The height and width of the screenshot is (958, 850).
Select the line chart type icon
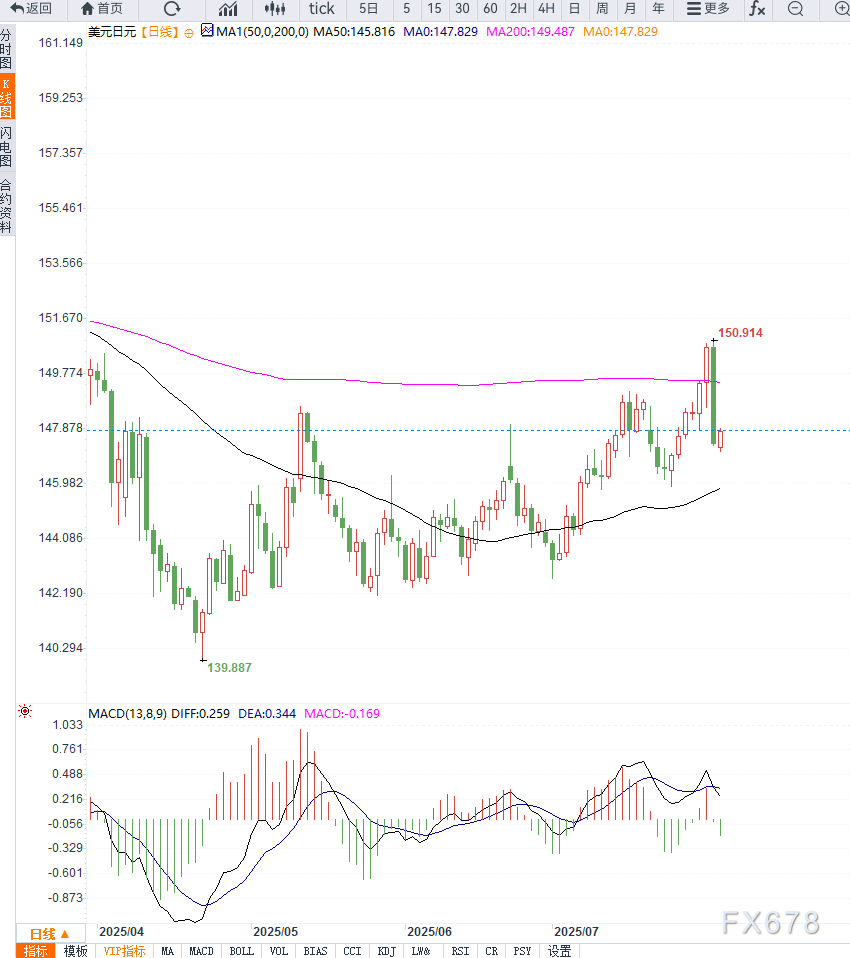click(228, 9)
